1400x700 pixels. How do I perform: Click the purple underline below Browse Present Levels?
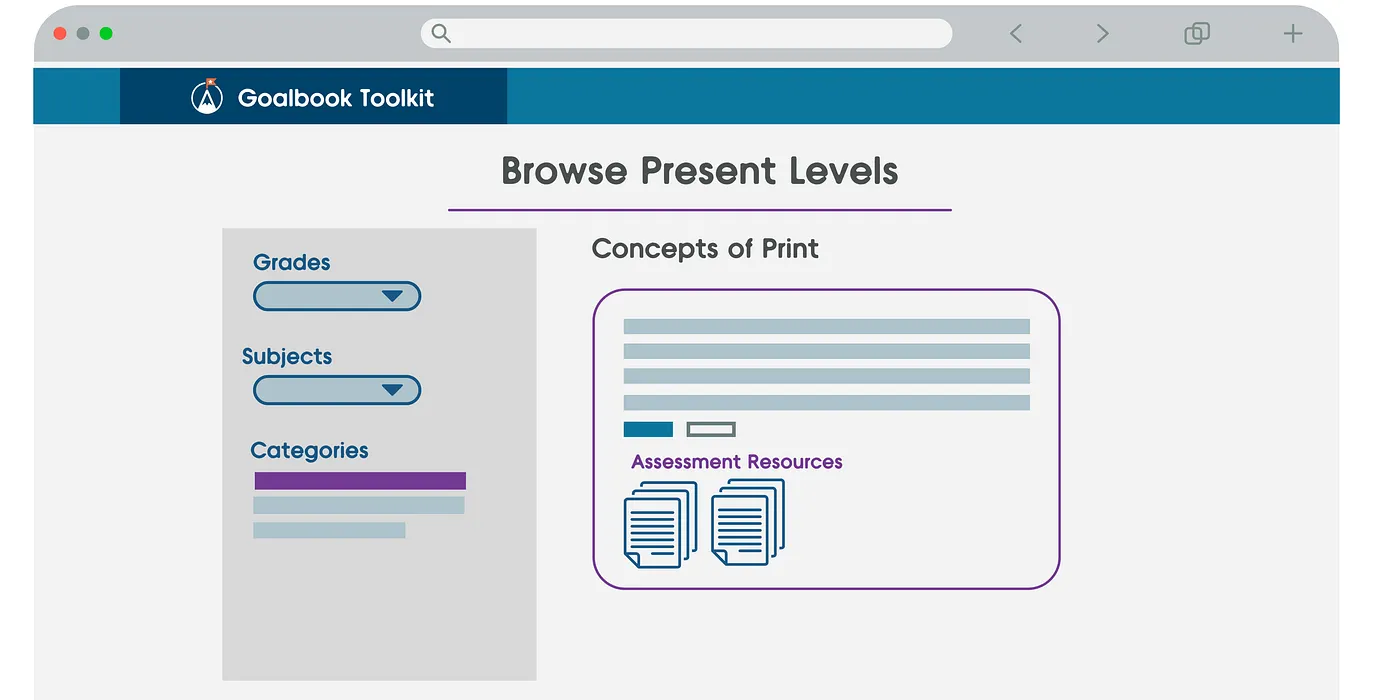coord(700,208)
